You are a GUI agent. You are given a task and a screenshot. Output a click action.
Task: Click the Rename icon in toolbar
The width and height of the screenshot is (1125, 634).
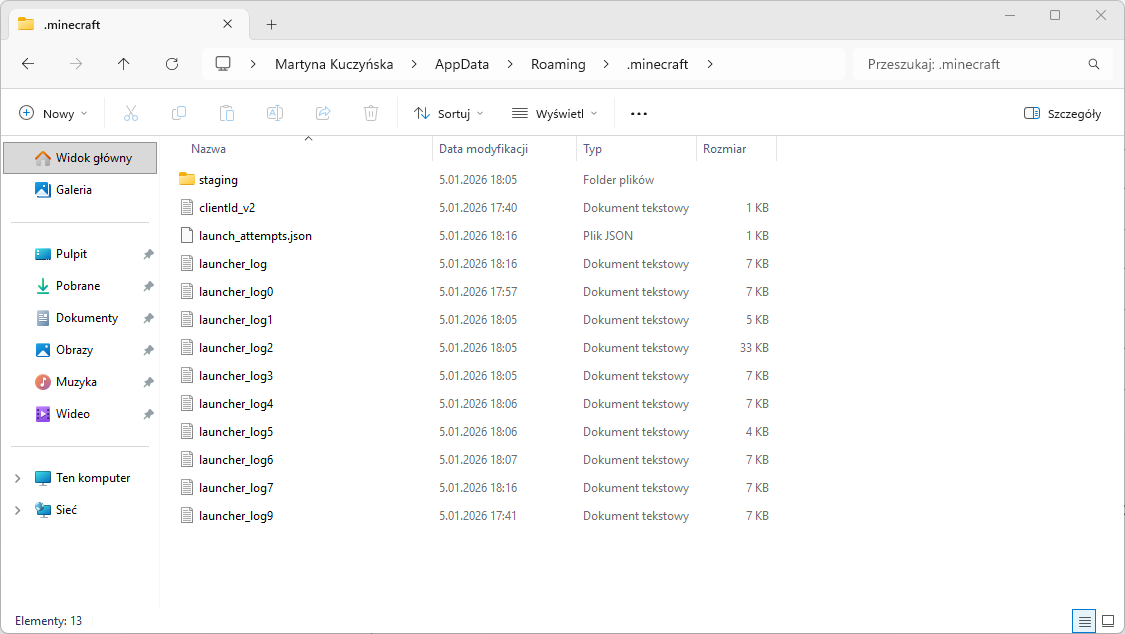click(275, 114)
